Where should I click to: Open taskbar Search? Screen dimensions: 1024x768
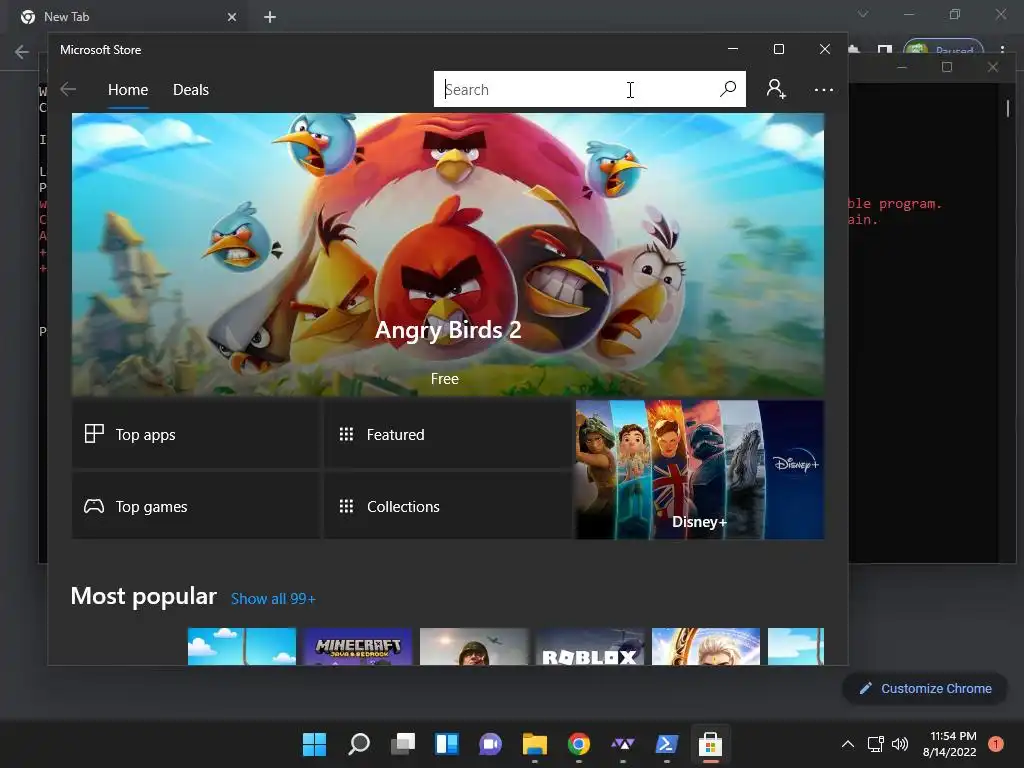tap(359, 744)
